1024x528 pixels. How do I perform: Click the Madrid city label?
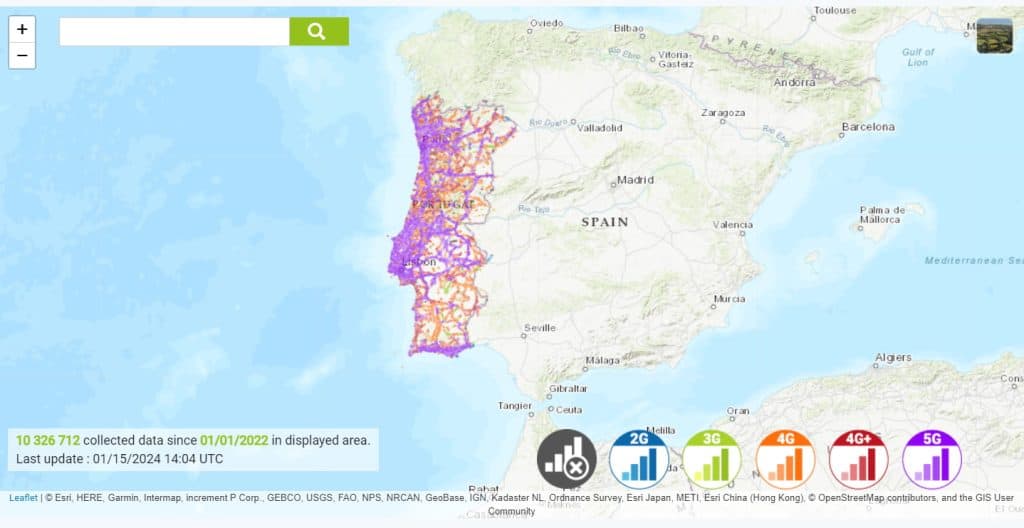(635, 180)
